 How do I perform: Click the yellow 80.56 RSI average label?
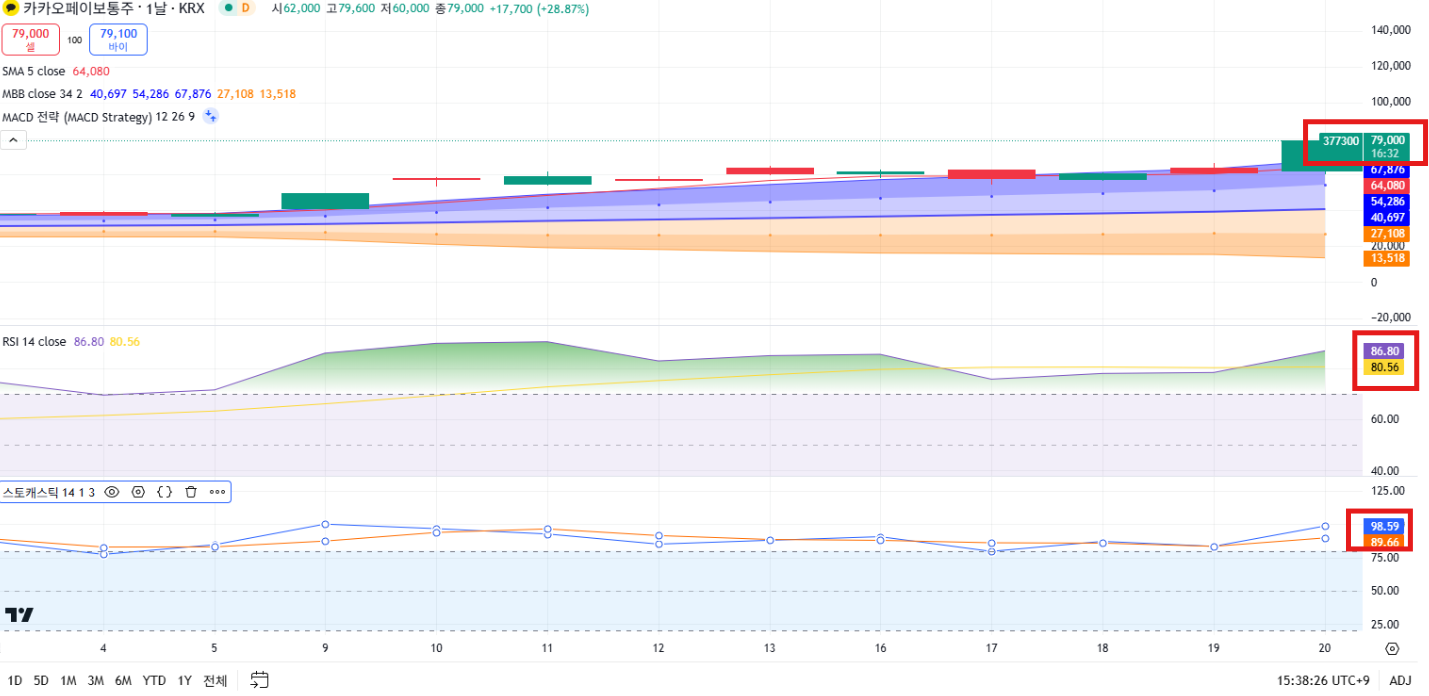(x=1384, y=367)
